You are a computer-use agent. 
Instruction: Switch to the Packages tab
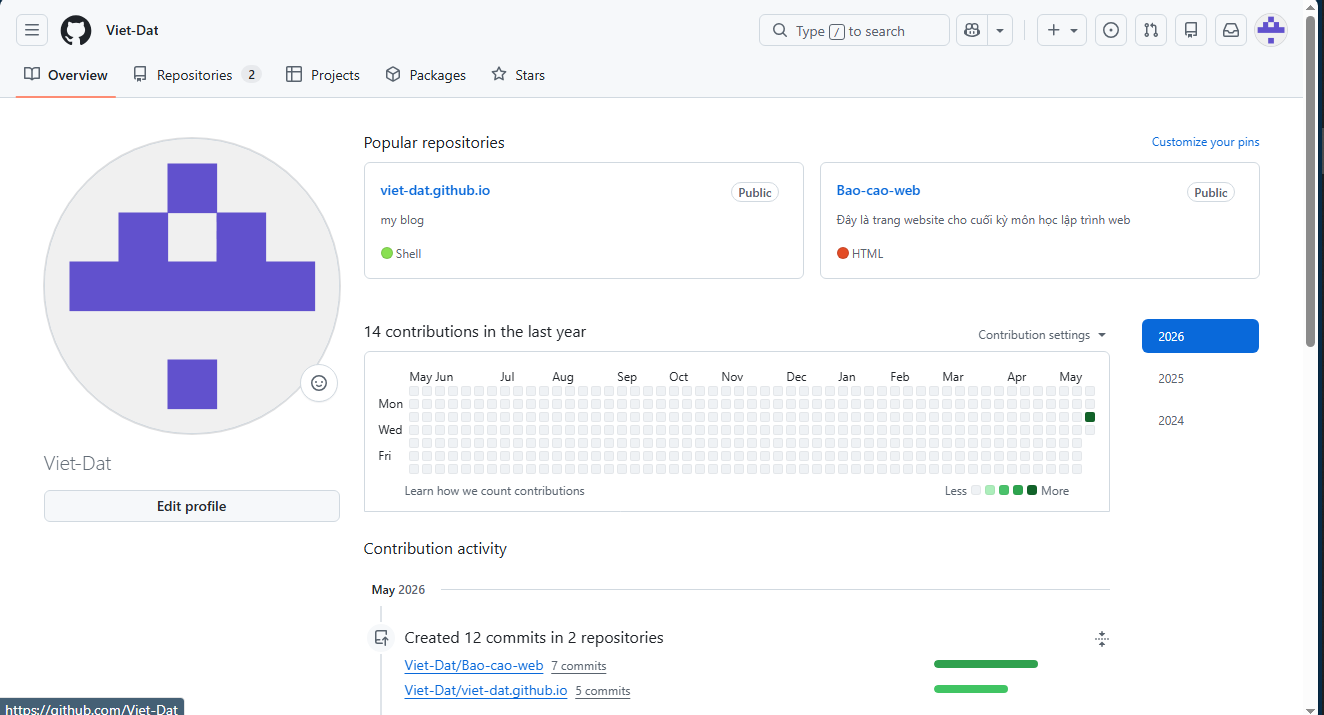(x=425, y=75)
